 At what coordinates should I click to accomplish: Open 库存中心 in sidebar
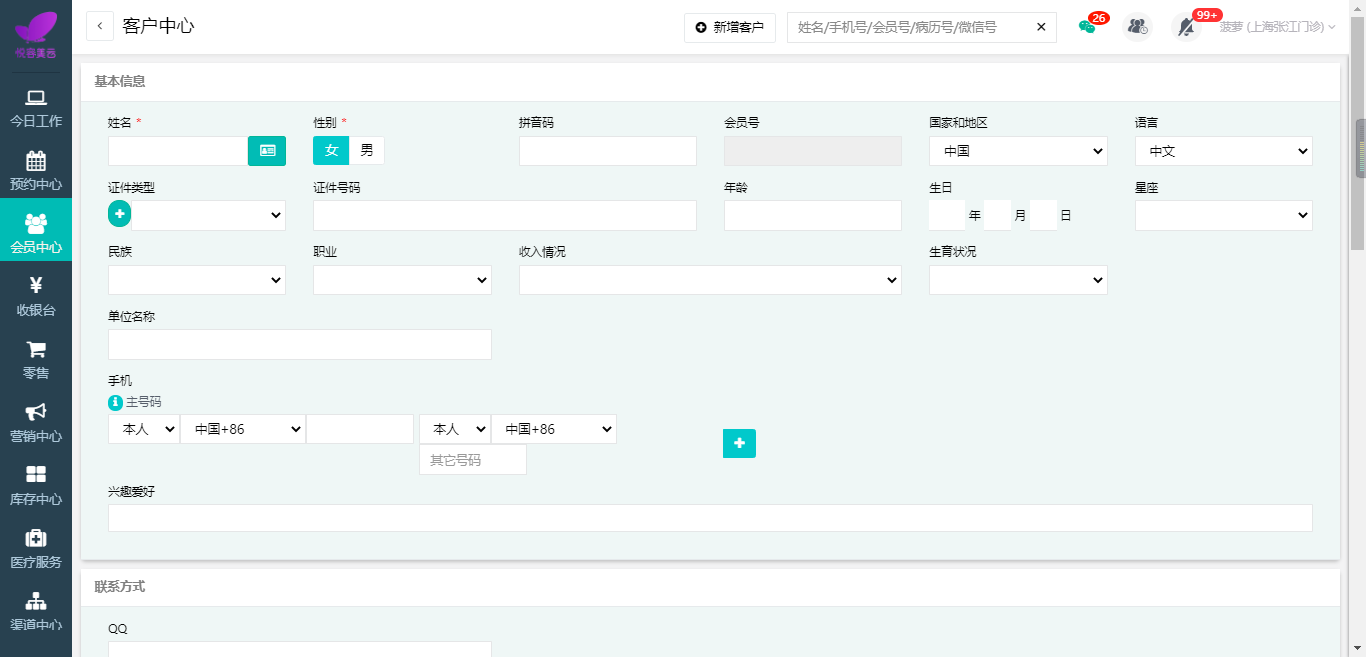36,486
